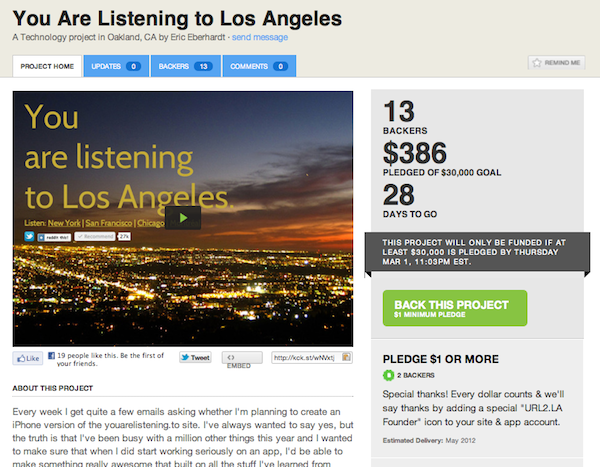Viewport: 600px width, 467px height.
Task: Click the copy icon beside short URL
Action: coord(347,356)
